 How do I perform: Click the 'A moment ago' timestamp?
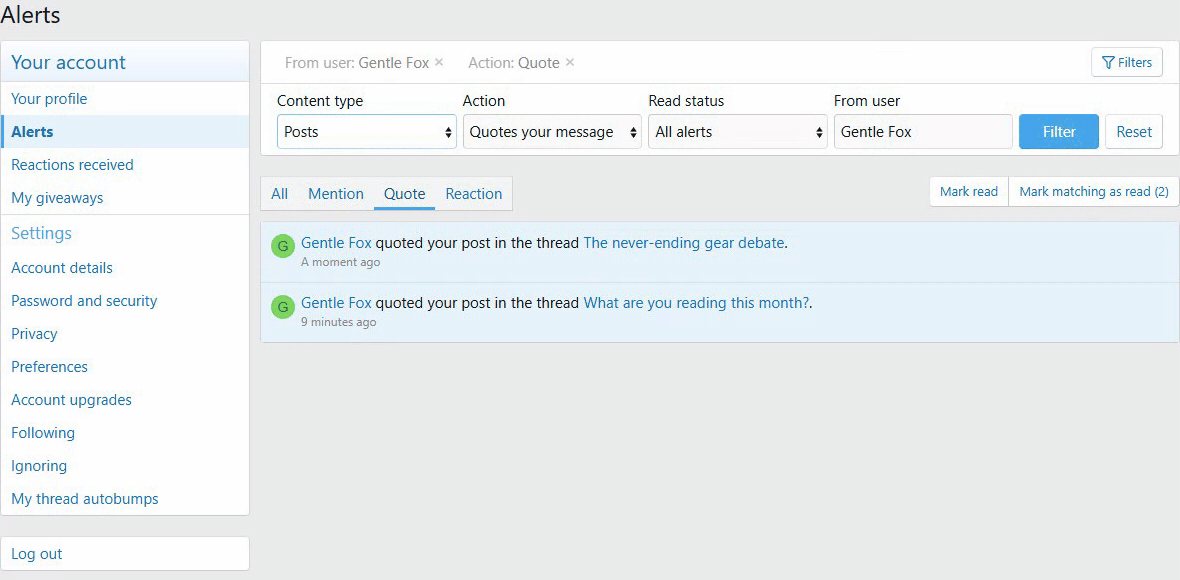pos(340,262)
